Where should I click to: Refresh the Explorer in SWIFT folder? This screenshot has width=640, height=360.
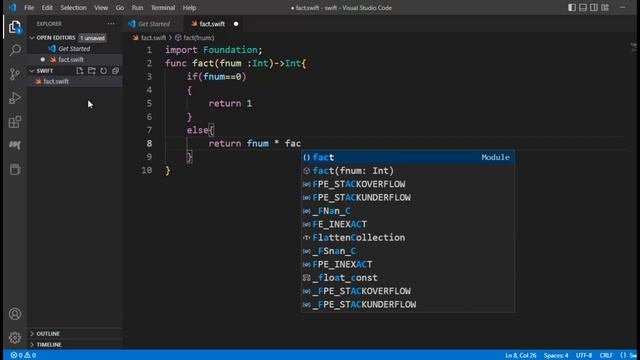tap(104, 71)
